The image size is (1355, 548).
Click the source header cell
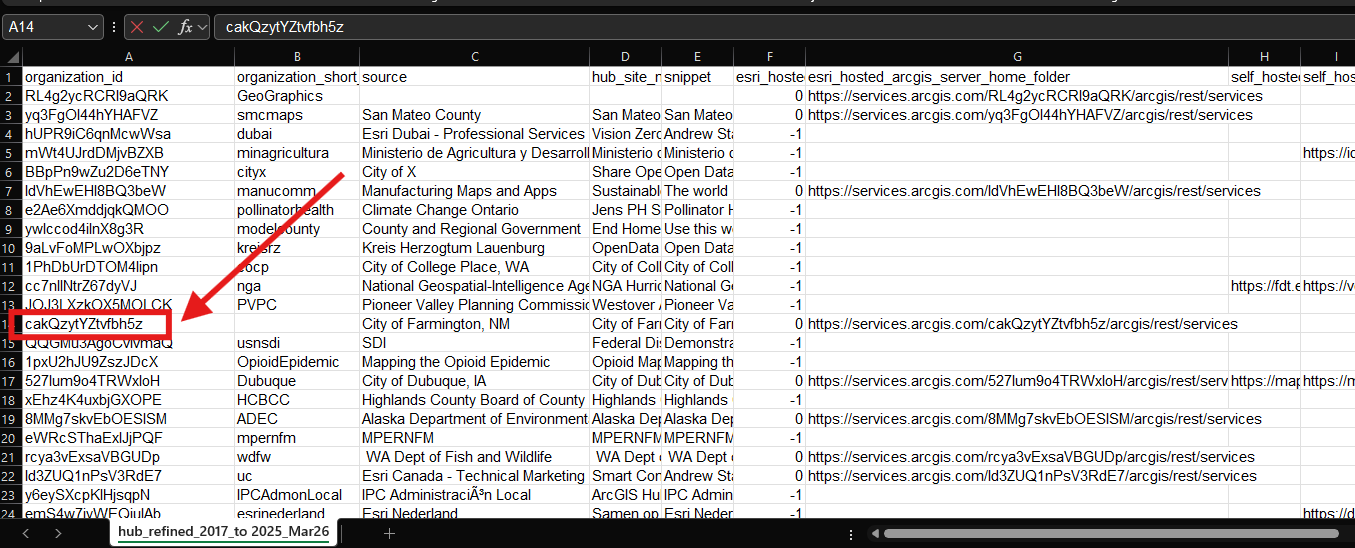(x=474, y=77)
